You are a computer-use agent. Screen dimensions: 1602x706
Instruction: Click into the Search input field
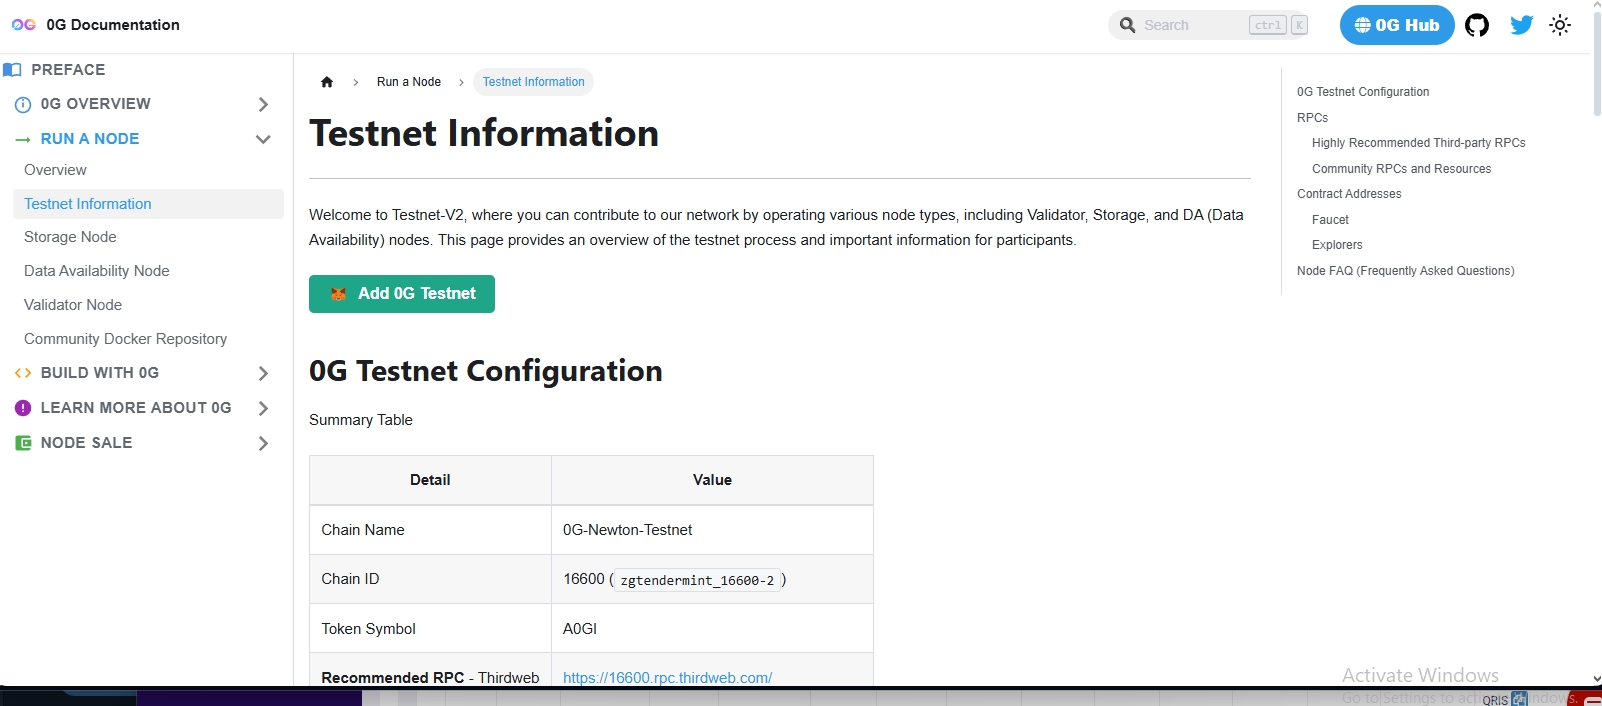[x=1192, y=25]
